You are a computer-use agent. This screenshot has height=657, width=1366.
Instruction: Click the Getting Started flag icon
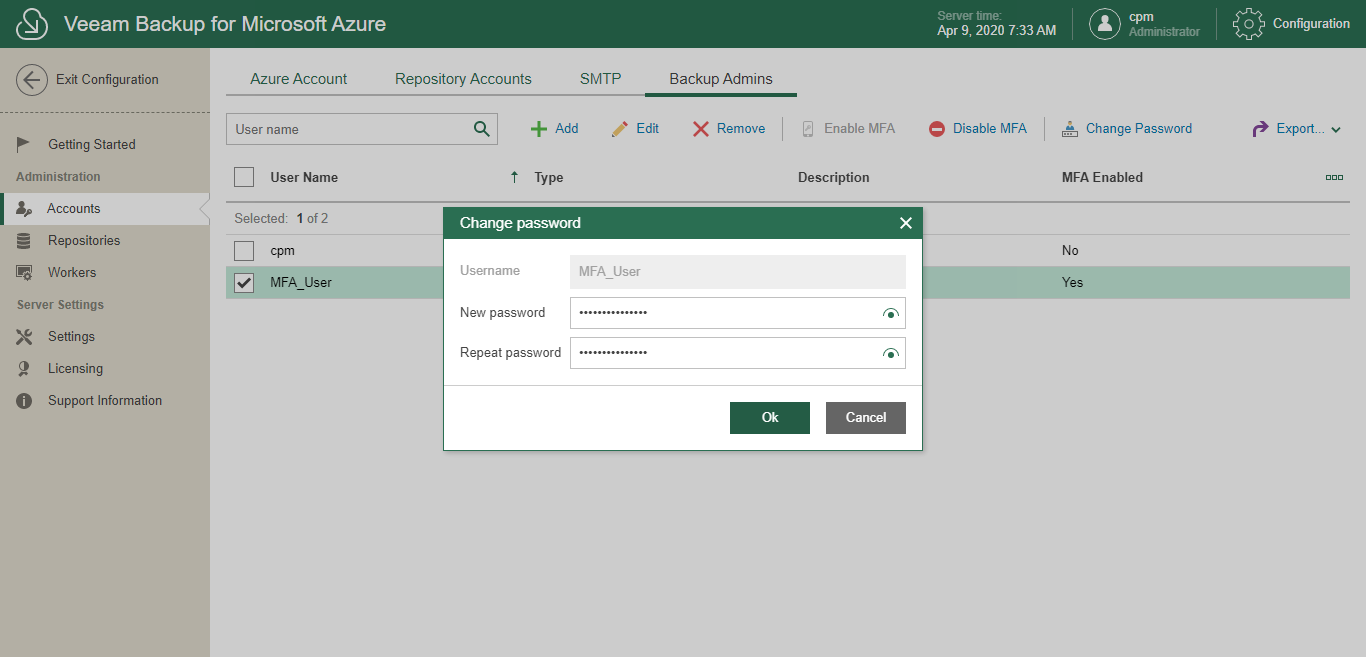(x=25, y=144)
